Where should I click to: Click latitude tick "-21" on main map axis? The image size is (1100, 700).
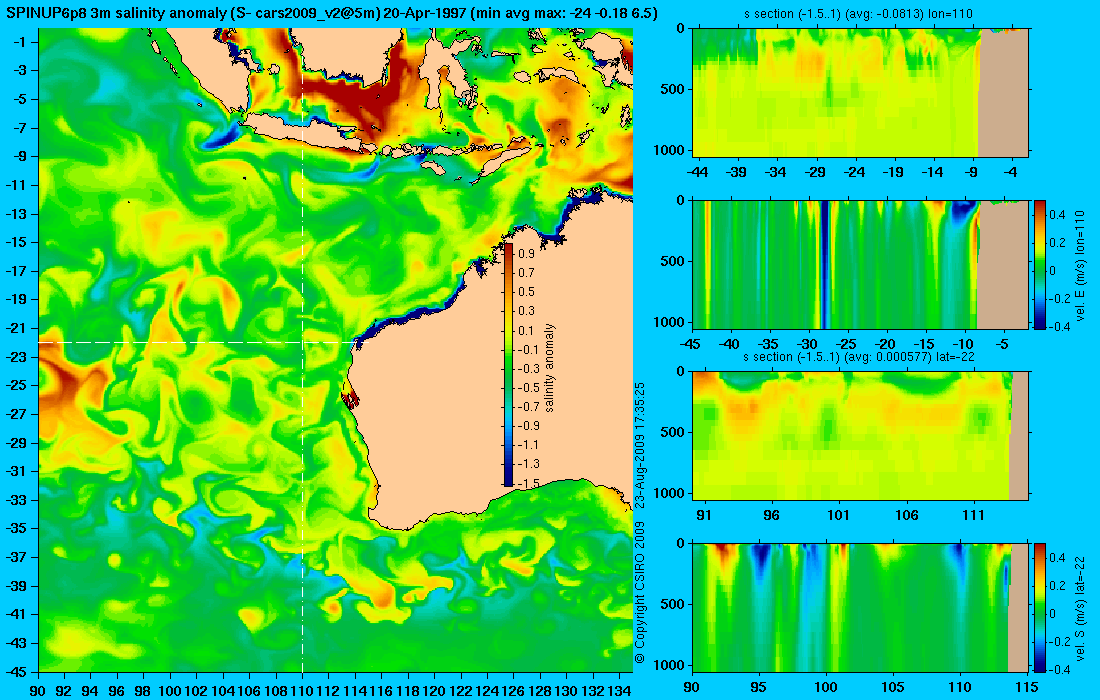click(17, 328)
